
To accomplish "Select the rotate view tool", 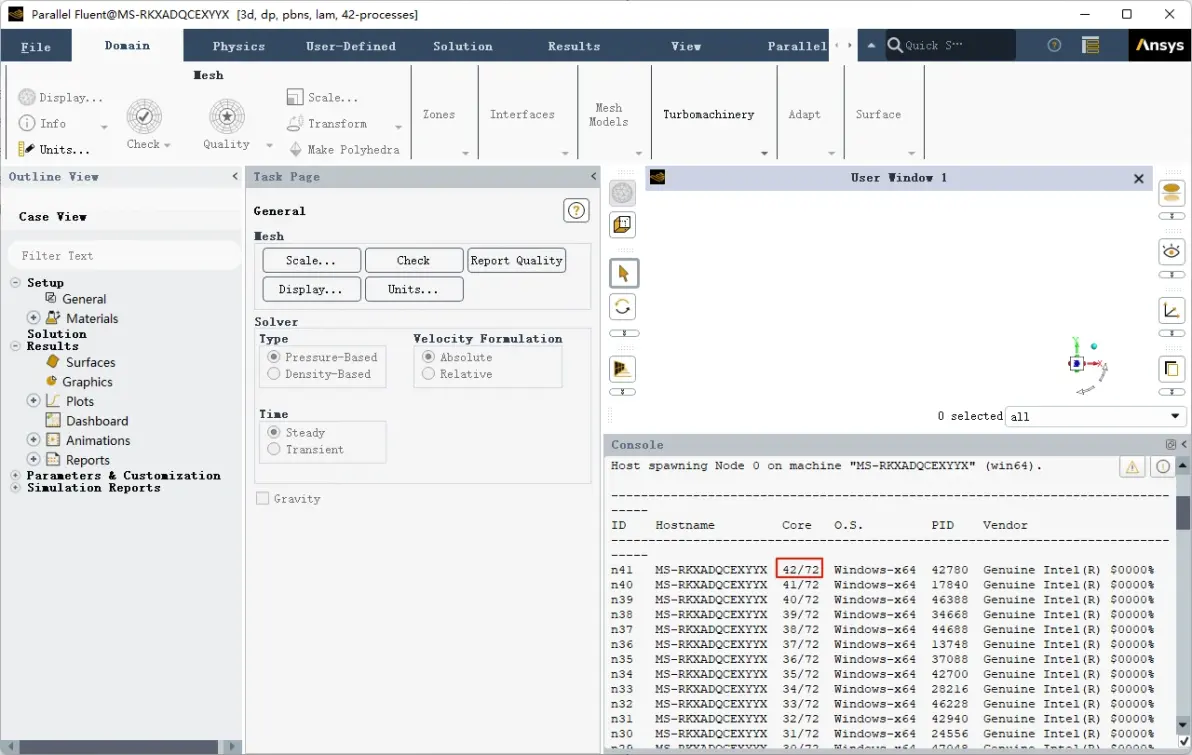I will click(623, 307).
